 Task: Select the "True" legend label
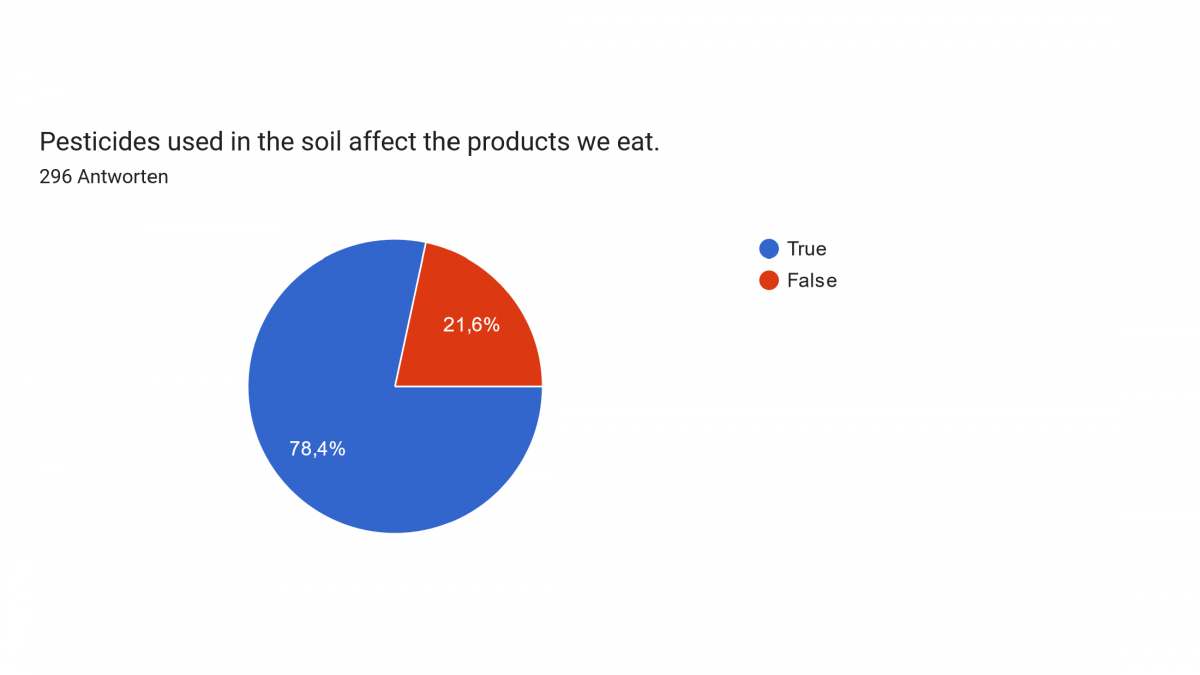807,249
